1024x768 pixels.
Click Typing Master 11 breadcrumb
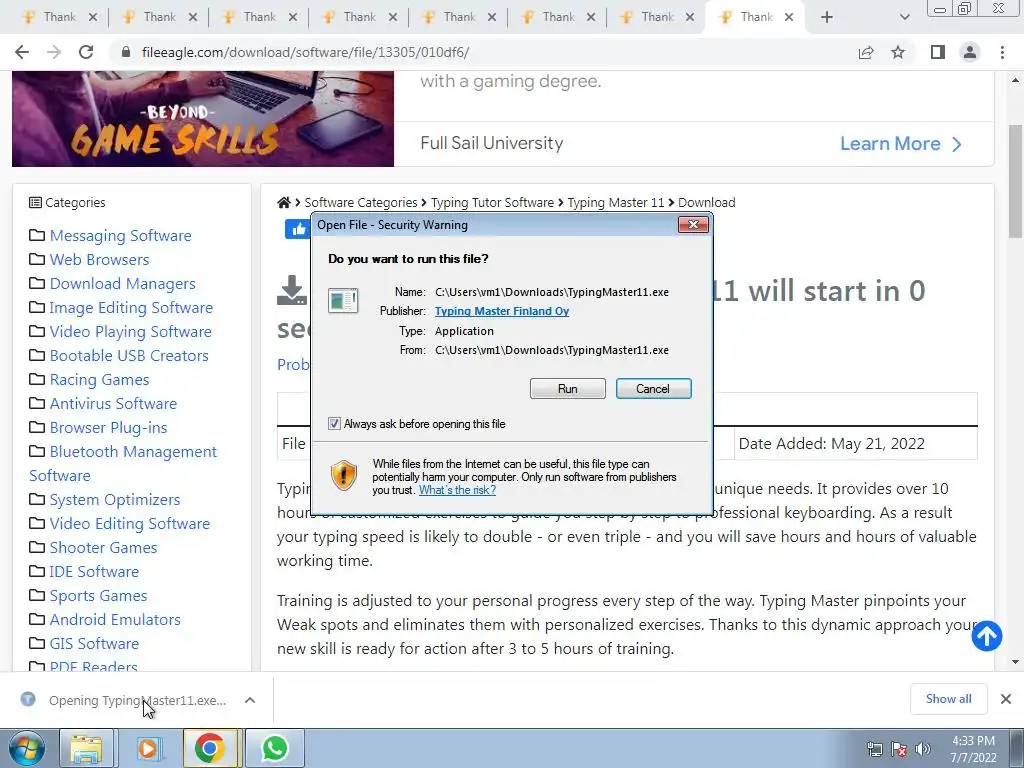(616, 202)
